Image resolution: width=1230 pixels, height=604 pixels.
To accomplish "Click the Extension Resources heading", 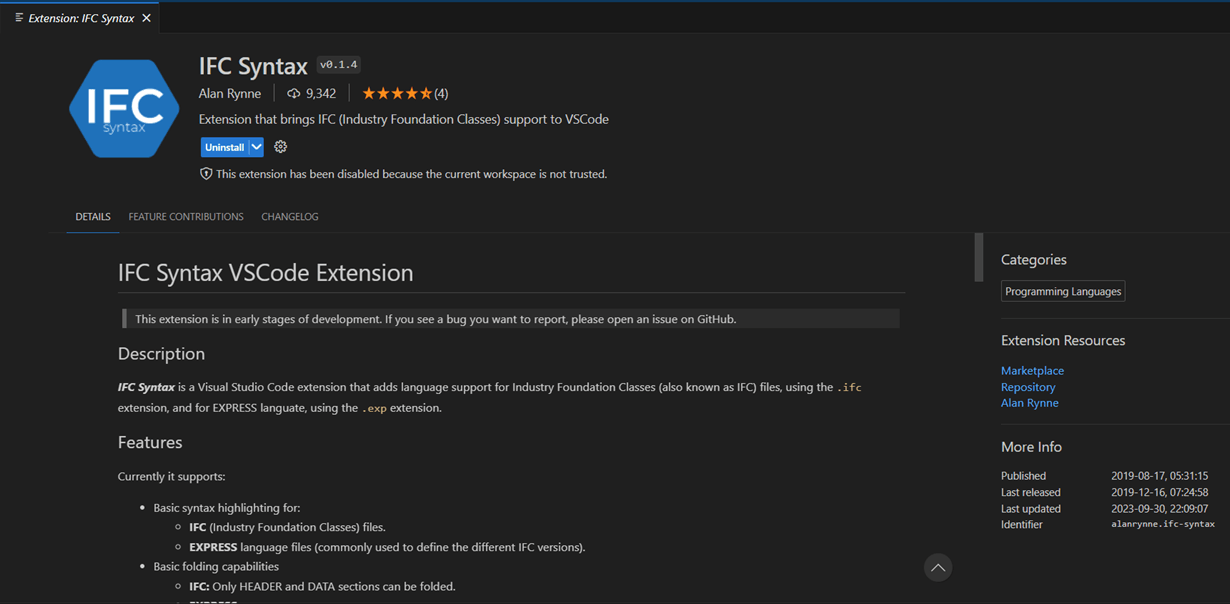I will [1063, 341].
